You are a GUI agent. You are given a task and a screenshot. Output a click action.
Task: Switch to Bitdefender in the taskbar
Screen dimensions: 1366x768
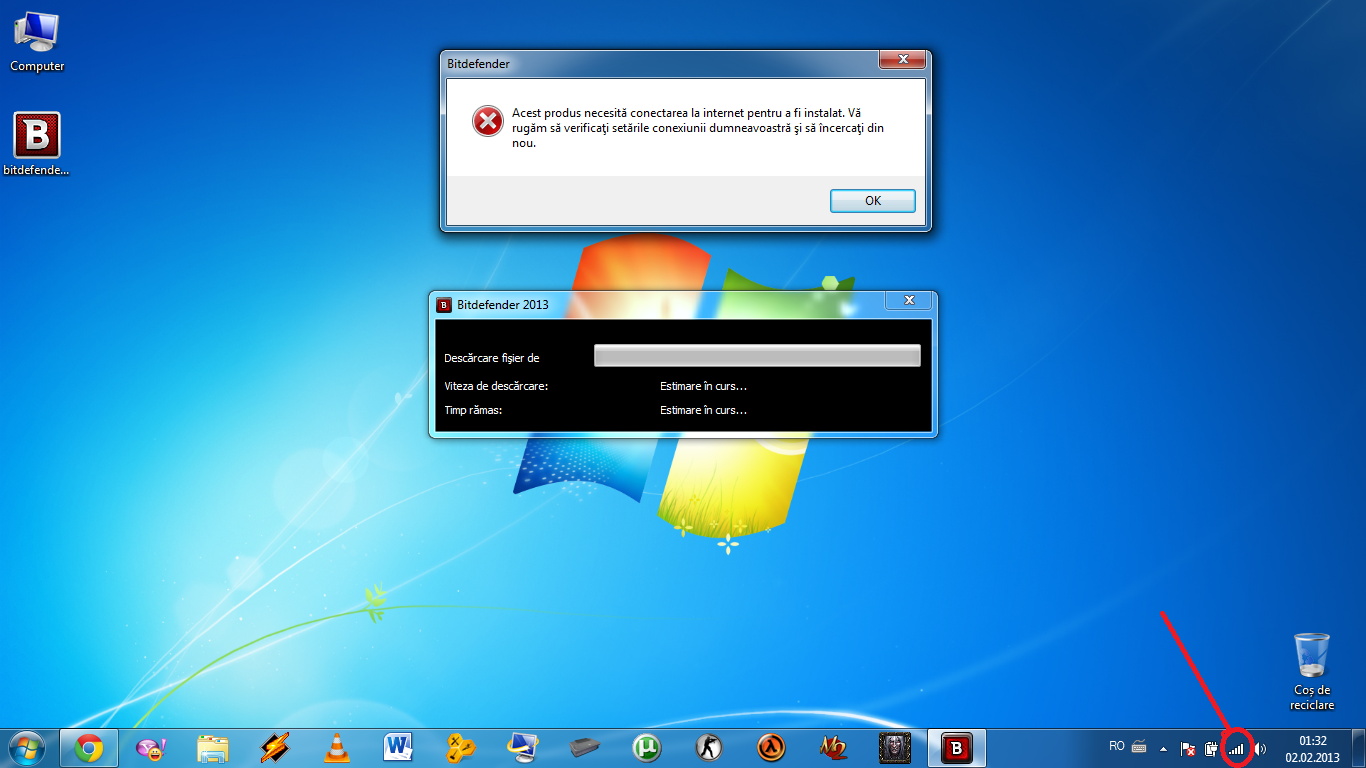coord(957,748)
